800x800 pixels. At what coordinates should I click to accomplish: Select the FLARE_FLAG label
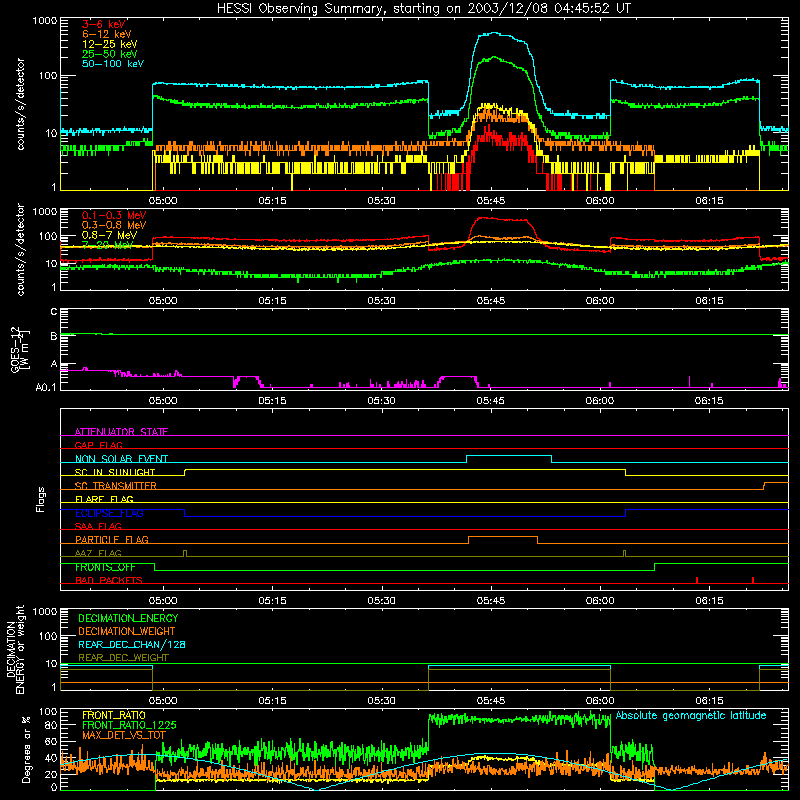tap(104, 499)
